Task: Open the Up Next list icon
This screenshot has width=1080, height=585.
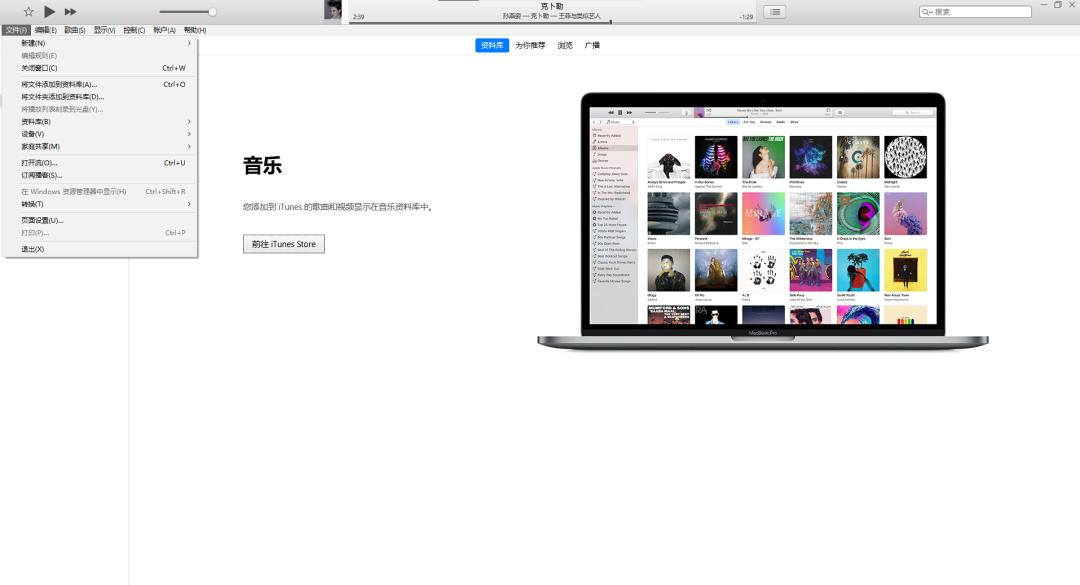Action: (x=775, y=12)
